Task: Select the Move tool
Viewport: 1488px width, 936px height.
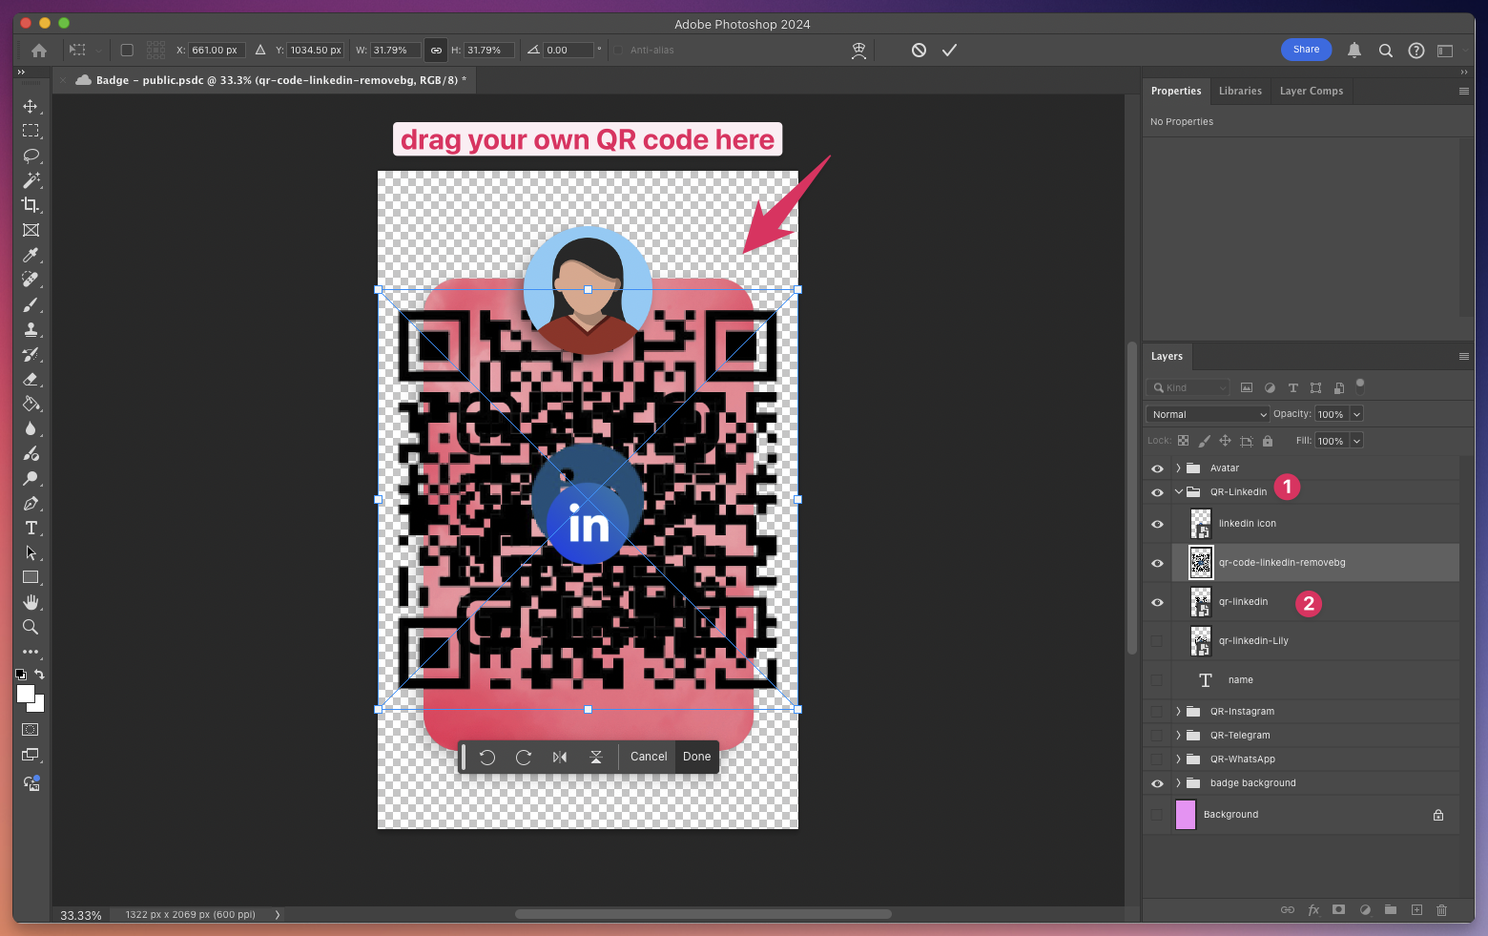Action: pyautogui.click(x=31, y=106)
